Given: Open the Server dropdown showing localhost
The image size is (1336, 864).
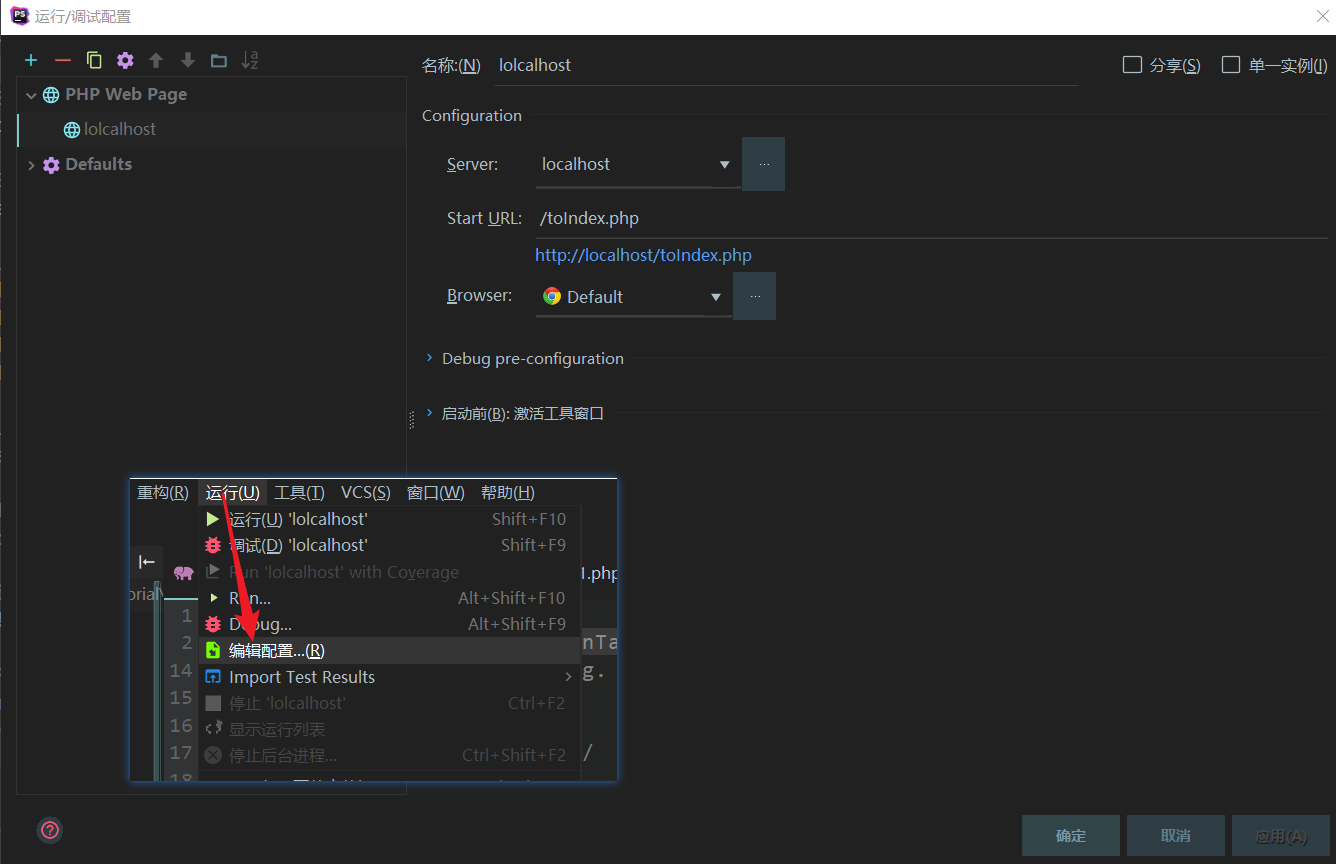Looking at the screenshot, I should 638,164.
